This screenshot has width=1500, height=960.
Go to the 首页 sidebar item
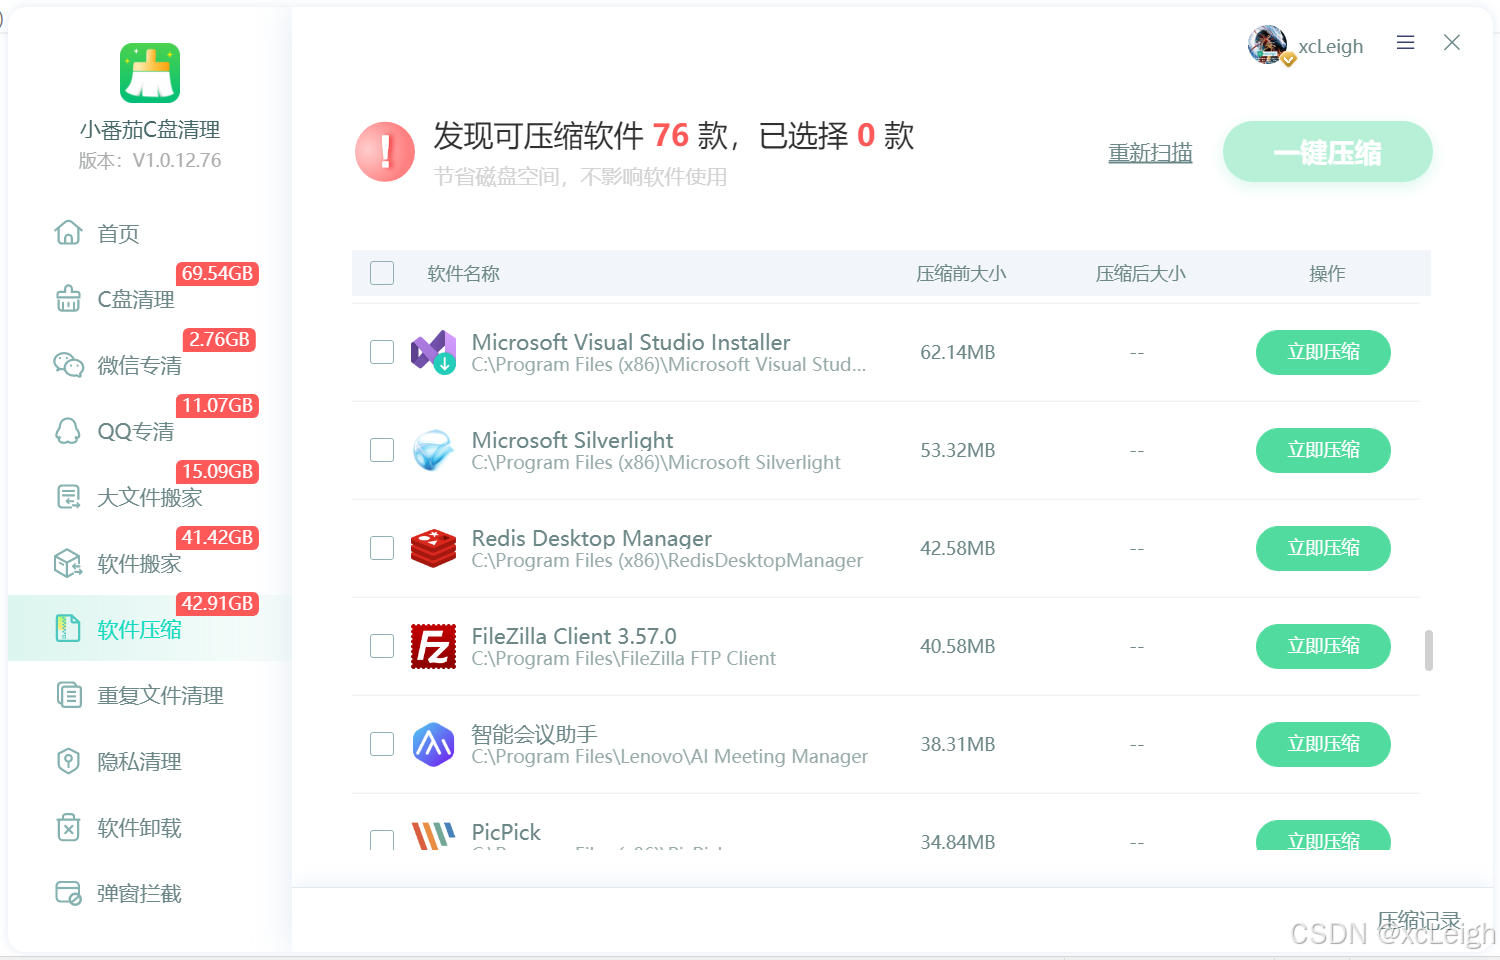click(x=150, y=233)
